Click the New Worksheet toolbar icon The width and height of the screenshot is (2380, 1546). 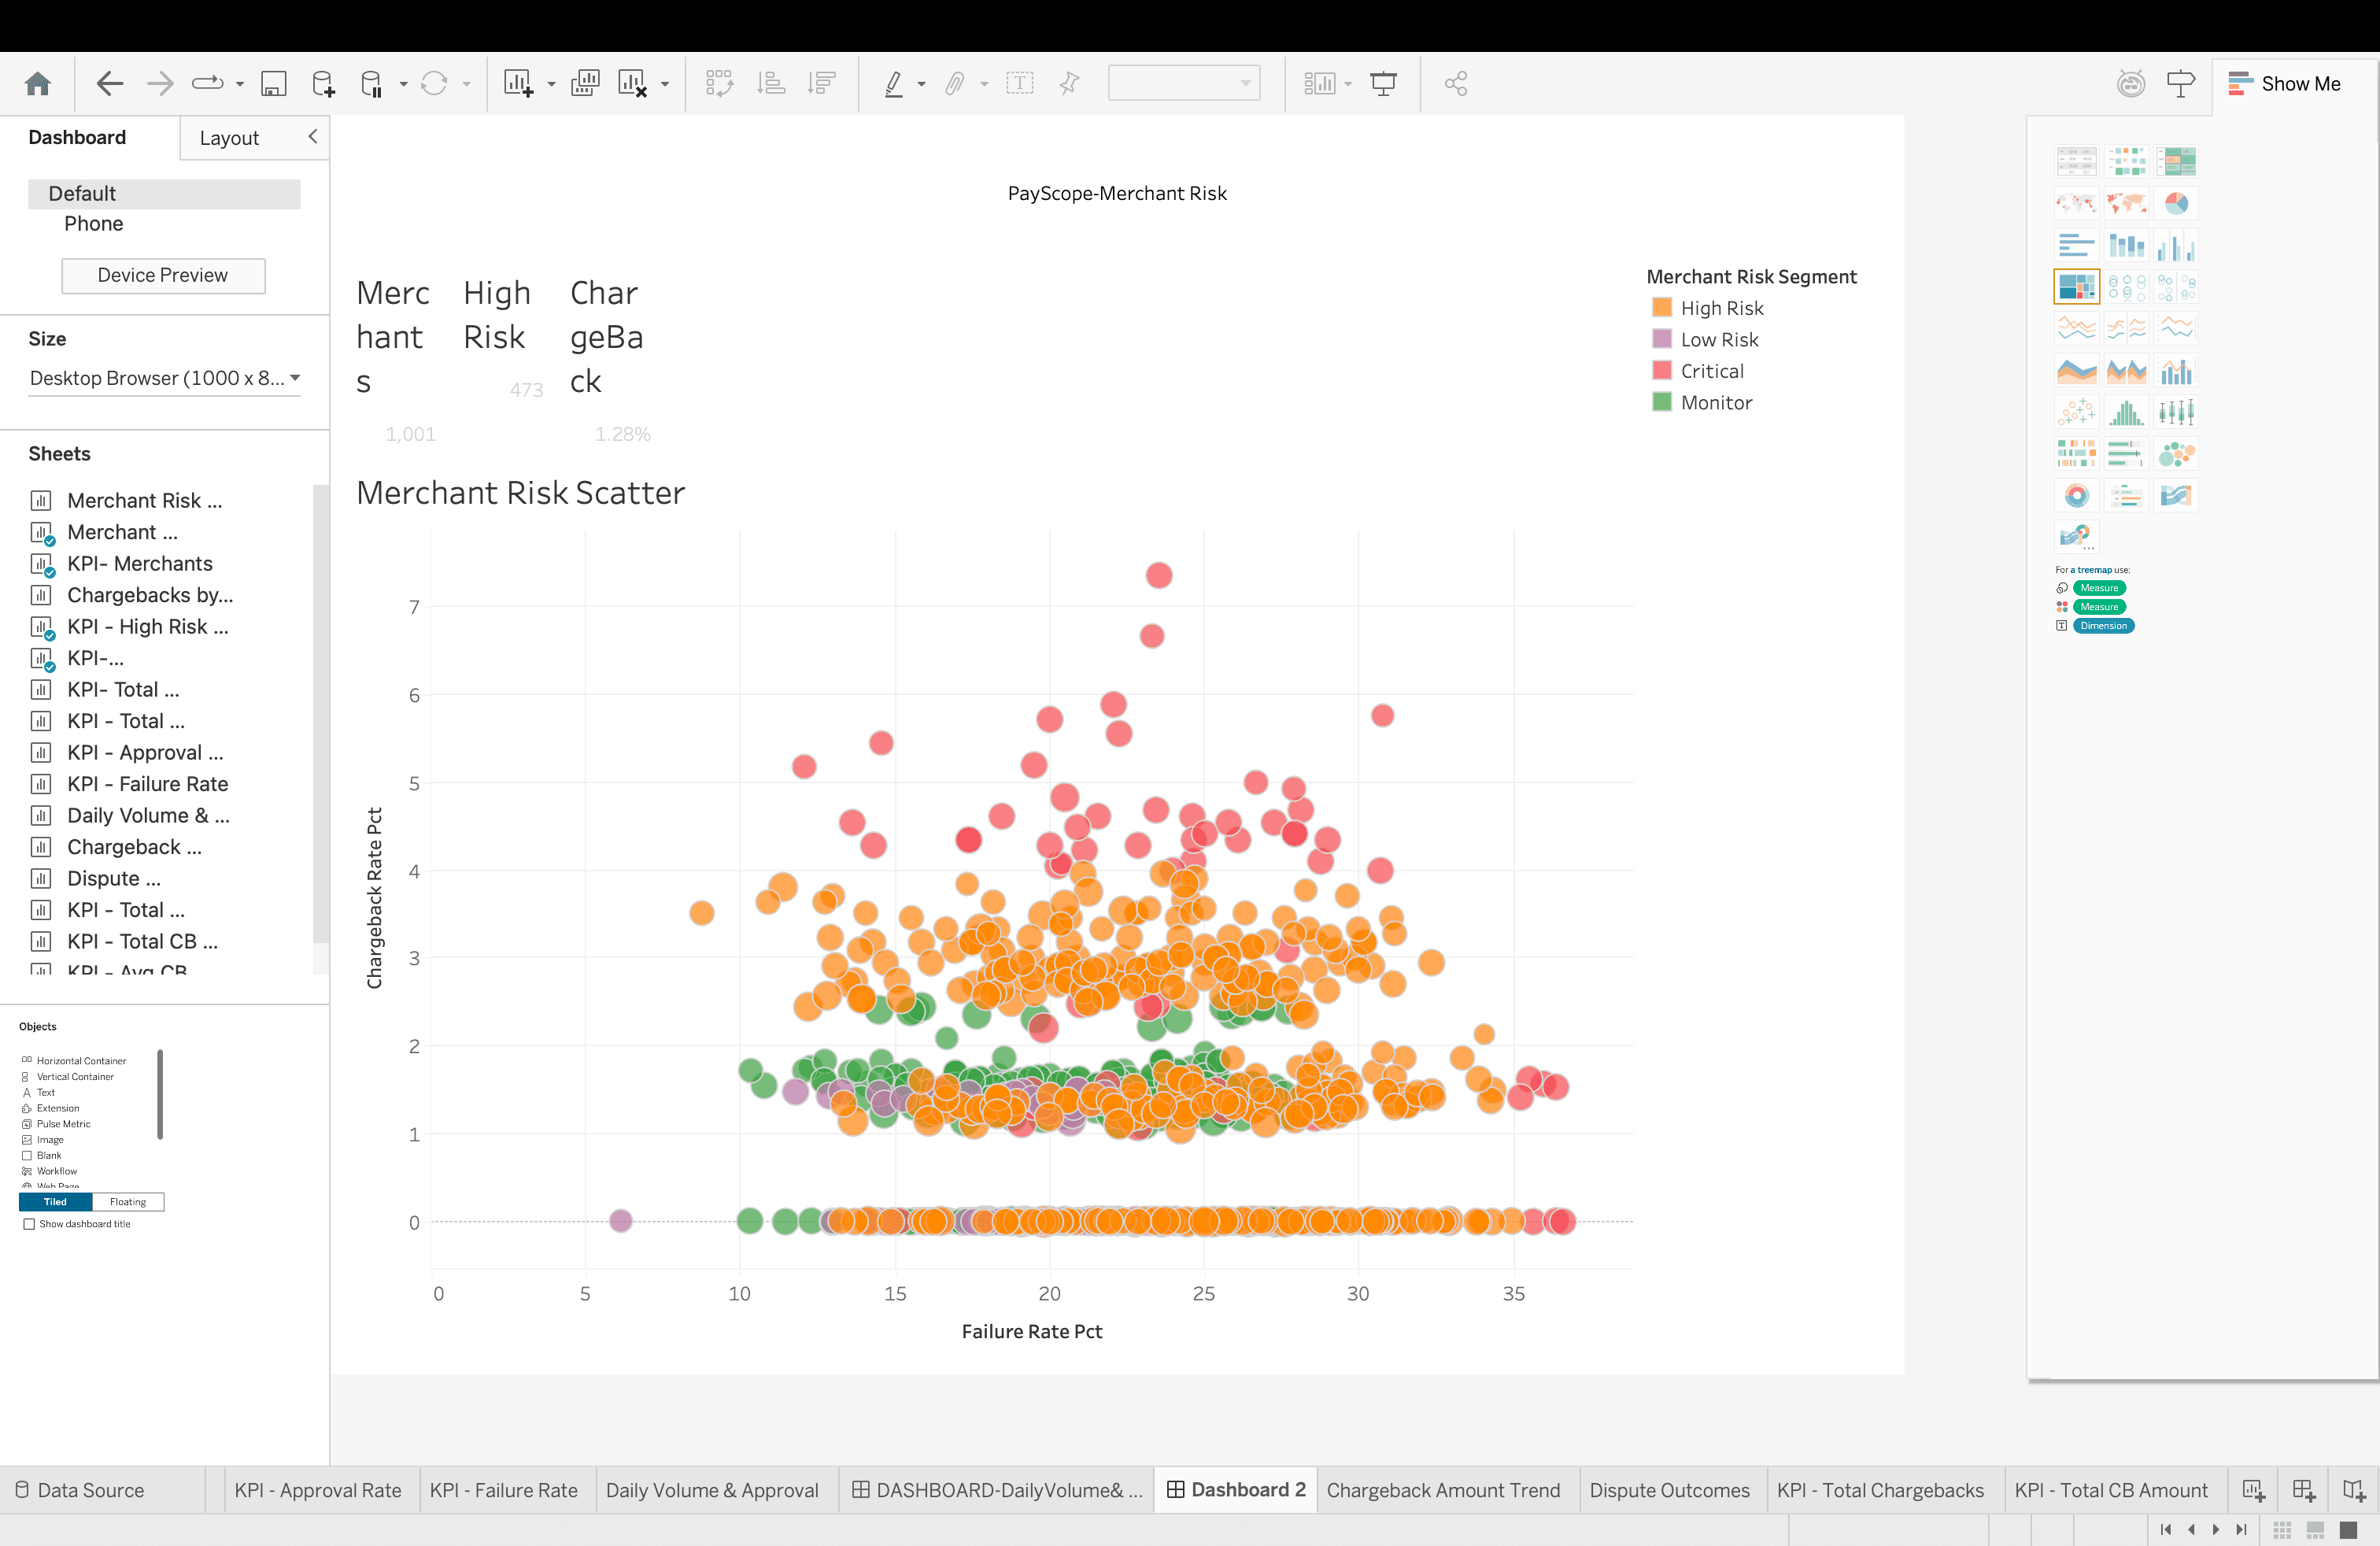click(518, 84)
